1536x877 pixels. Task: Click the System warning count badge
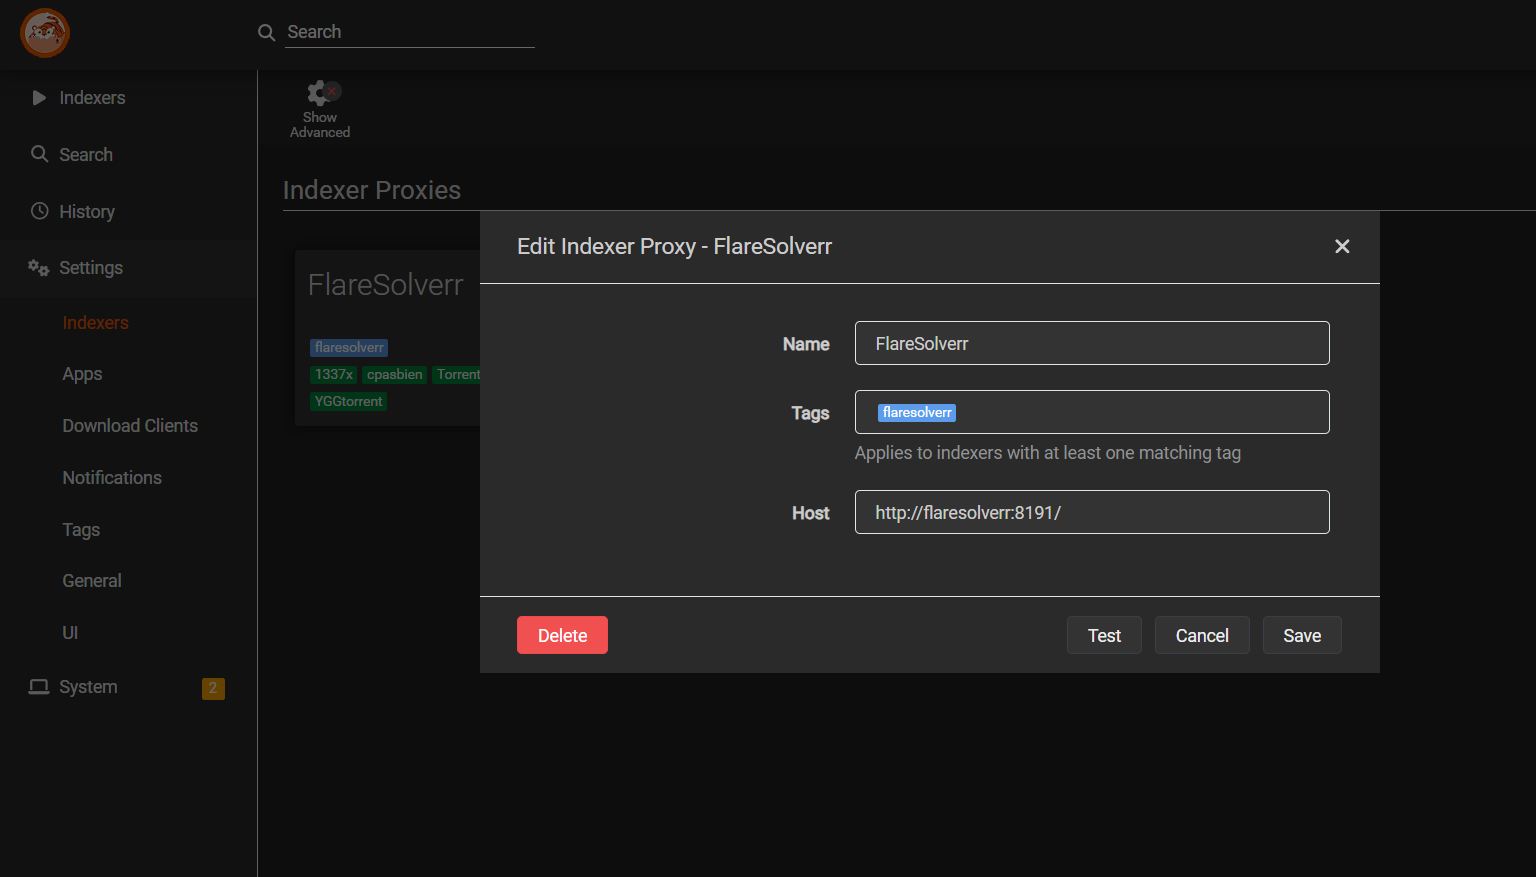(x=213, y=688)
